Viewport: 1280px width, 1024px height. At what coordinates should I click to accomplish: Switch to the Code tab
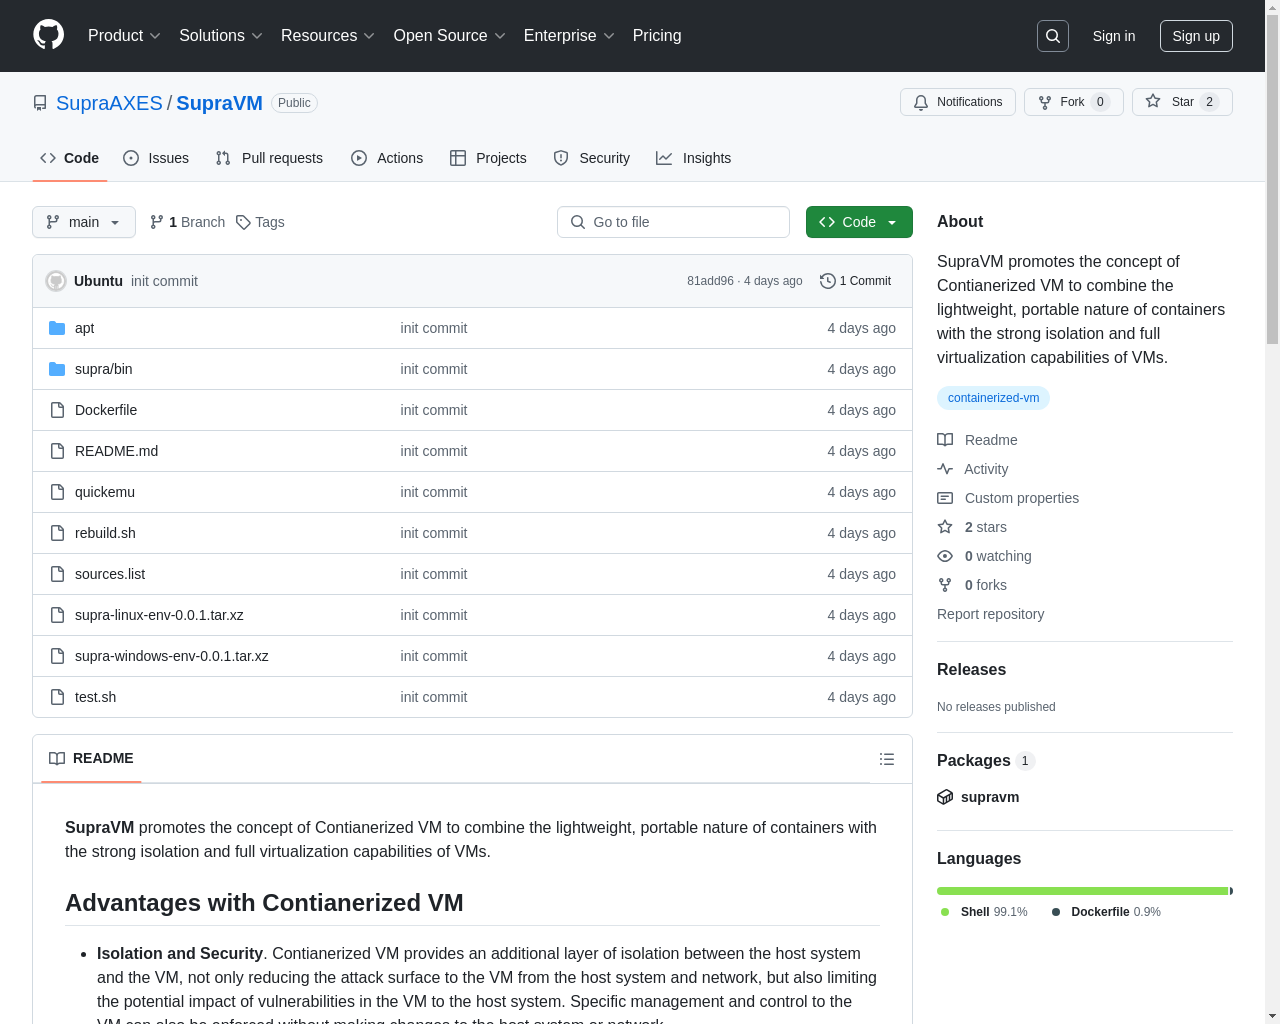pos(70,158)
